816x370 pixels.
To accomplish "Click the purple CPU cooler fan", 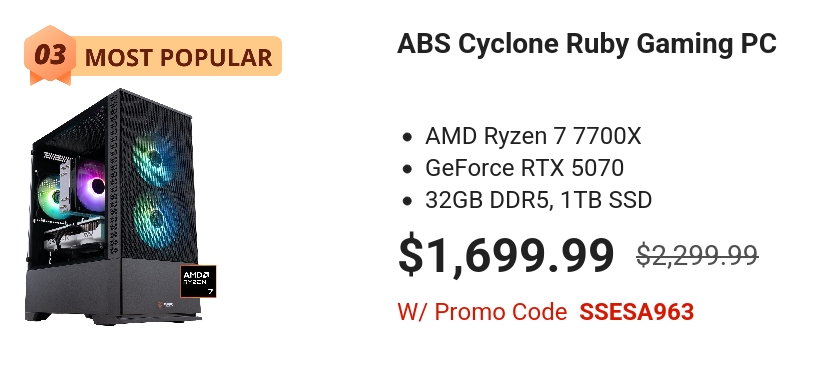I will (x=92, y=186).
